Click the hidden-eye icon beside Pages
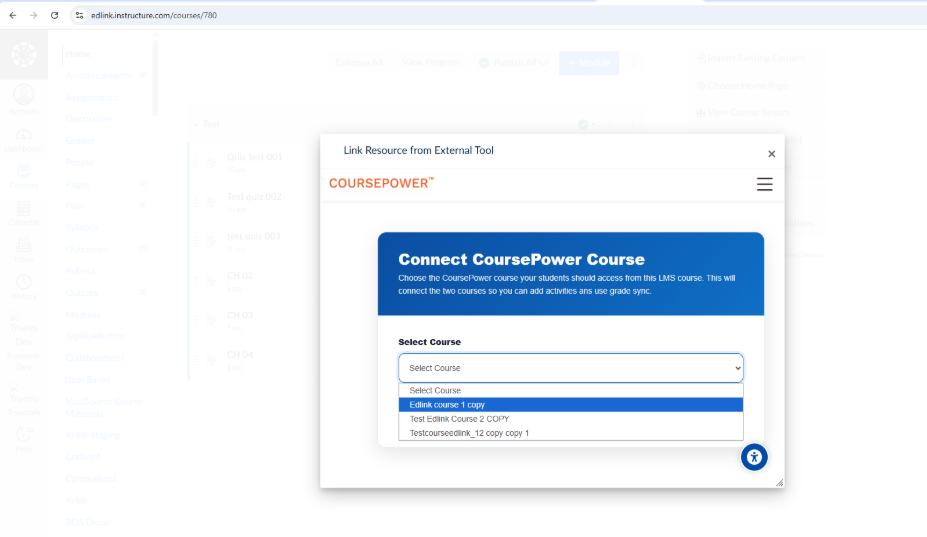927x537 pixels. coord(142,184)
